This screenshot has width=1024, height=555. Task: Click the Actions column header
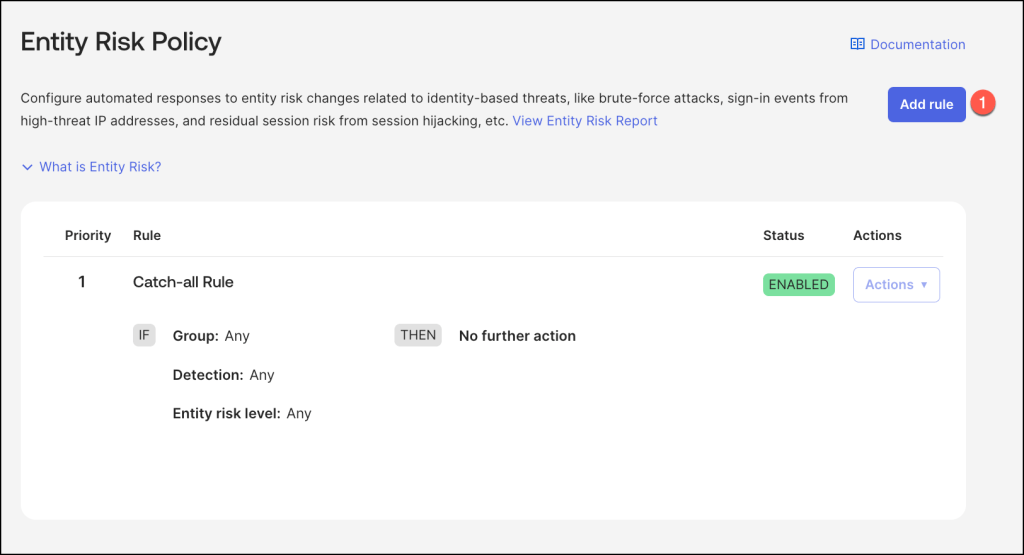point(877,235)
